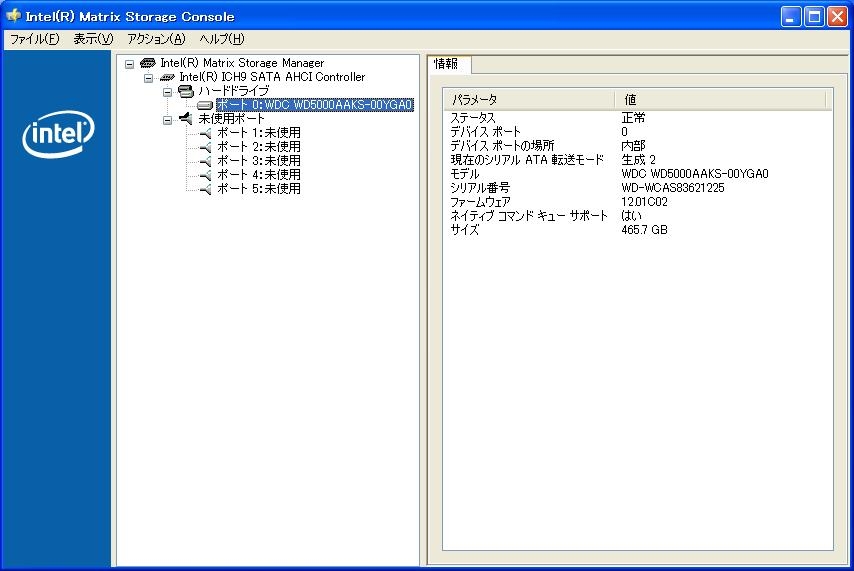
Task: Select Intel(R) ICH9 SATA AHCI Controller label
Action: click(272, 77)
